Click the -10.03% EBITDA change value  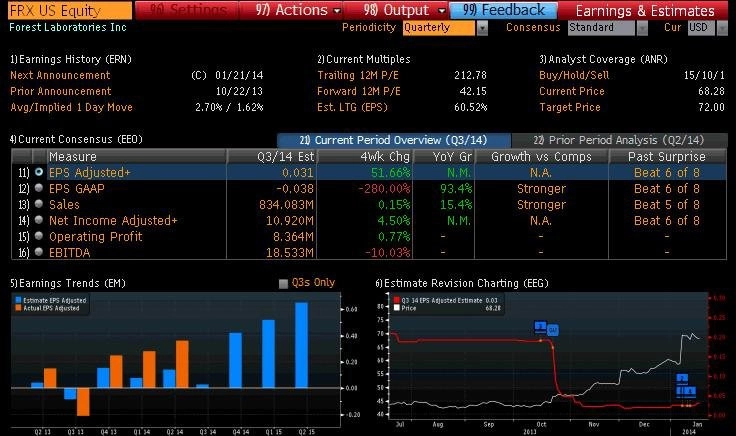click(x=388, y=252)
